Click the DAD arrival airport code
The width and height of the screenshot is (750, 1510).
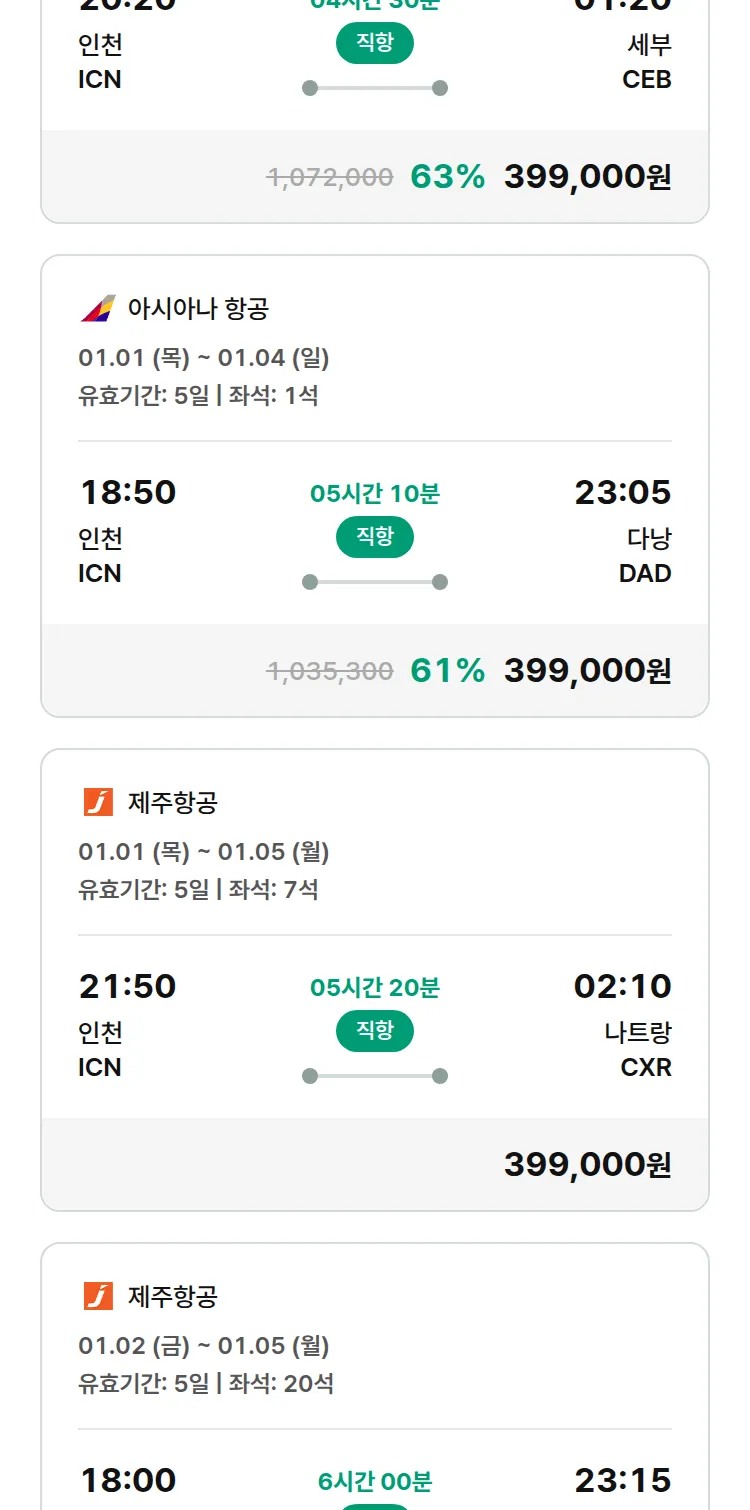645,573
